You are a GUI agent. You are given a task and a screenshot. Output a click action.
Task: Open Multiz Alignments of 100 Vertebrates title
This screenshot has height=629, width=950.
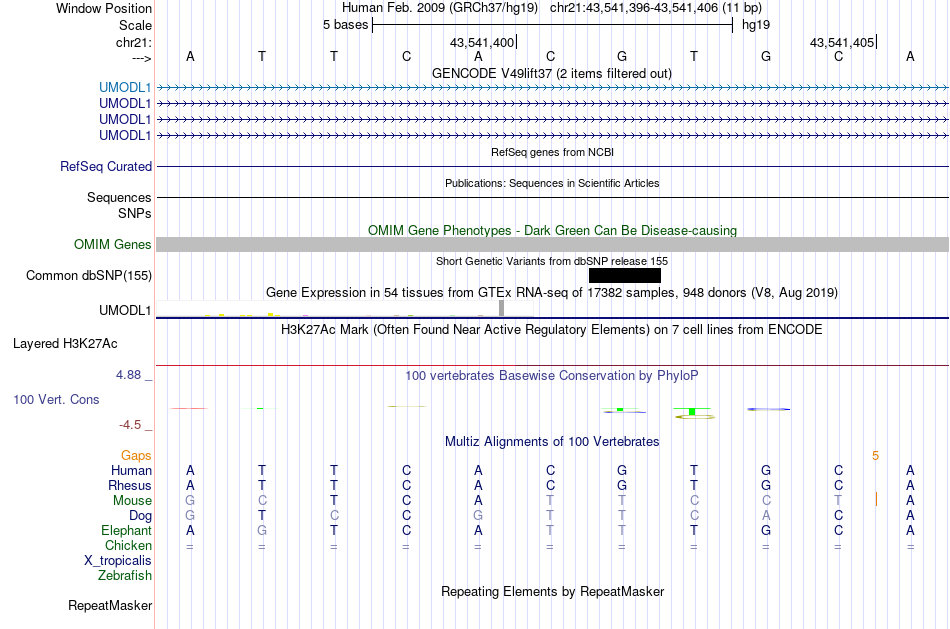coord(552,442)
